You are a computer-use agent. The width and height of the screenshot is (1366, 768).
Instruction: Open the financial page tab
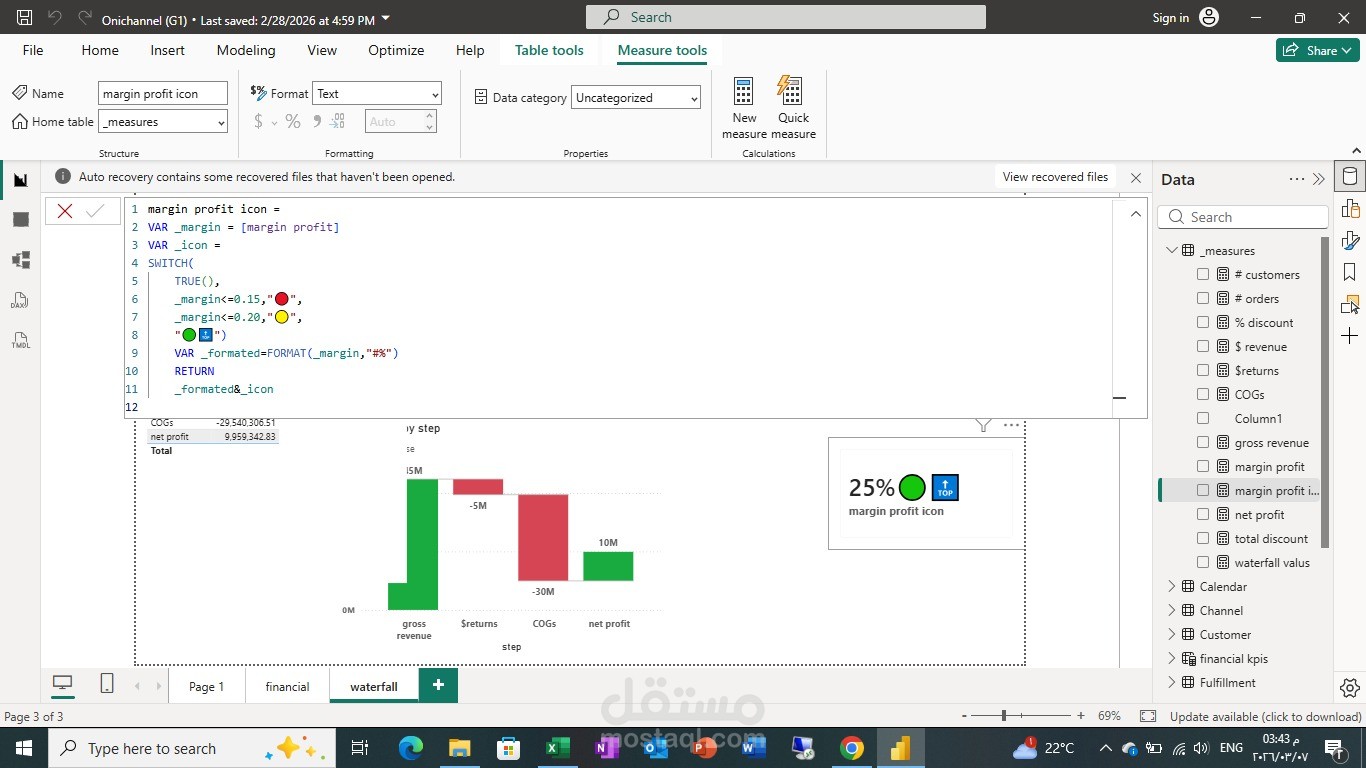tap(287, 687)
